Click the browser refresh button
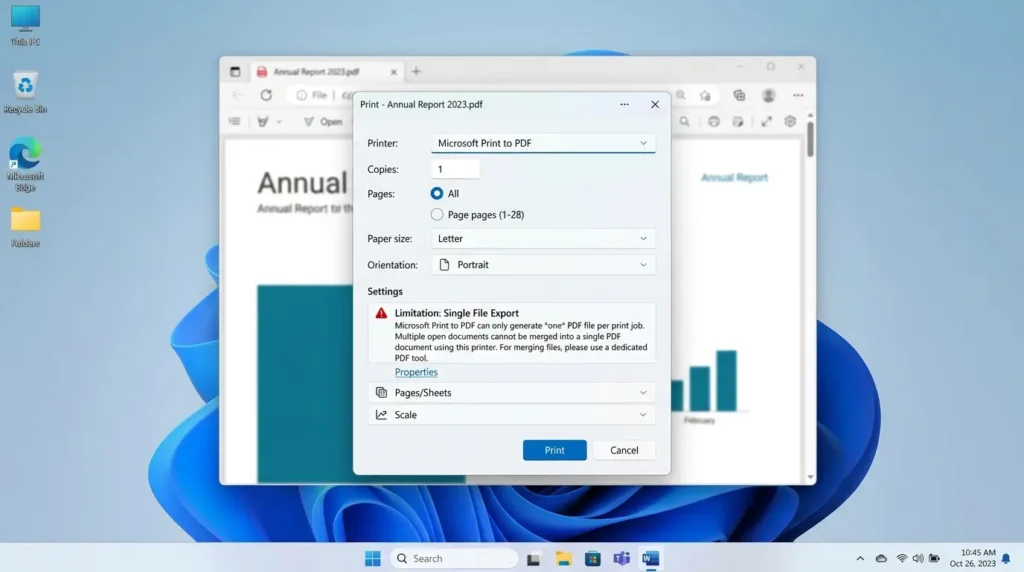1024x572 pixels. [266, 95]
